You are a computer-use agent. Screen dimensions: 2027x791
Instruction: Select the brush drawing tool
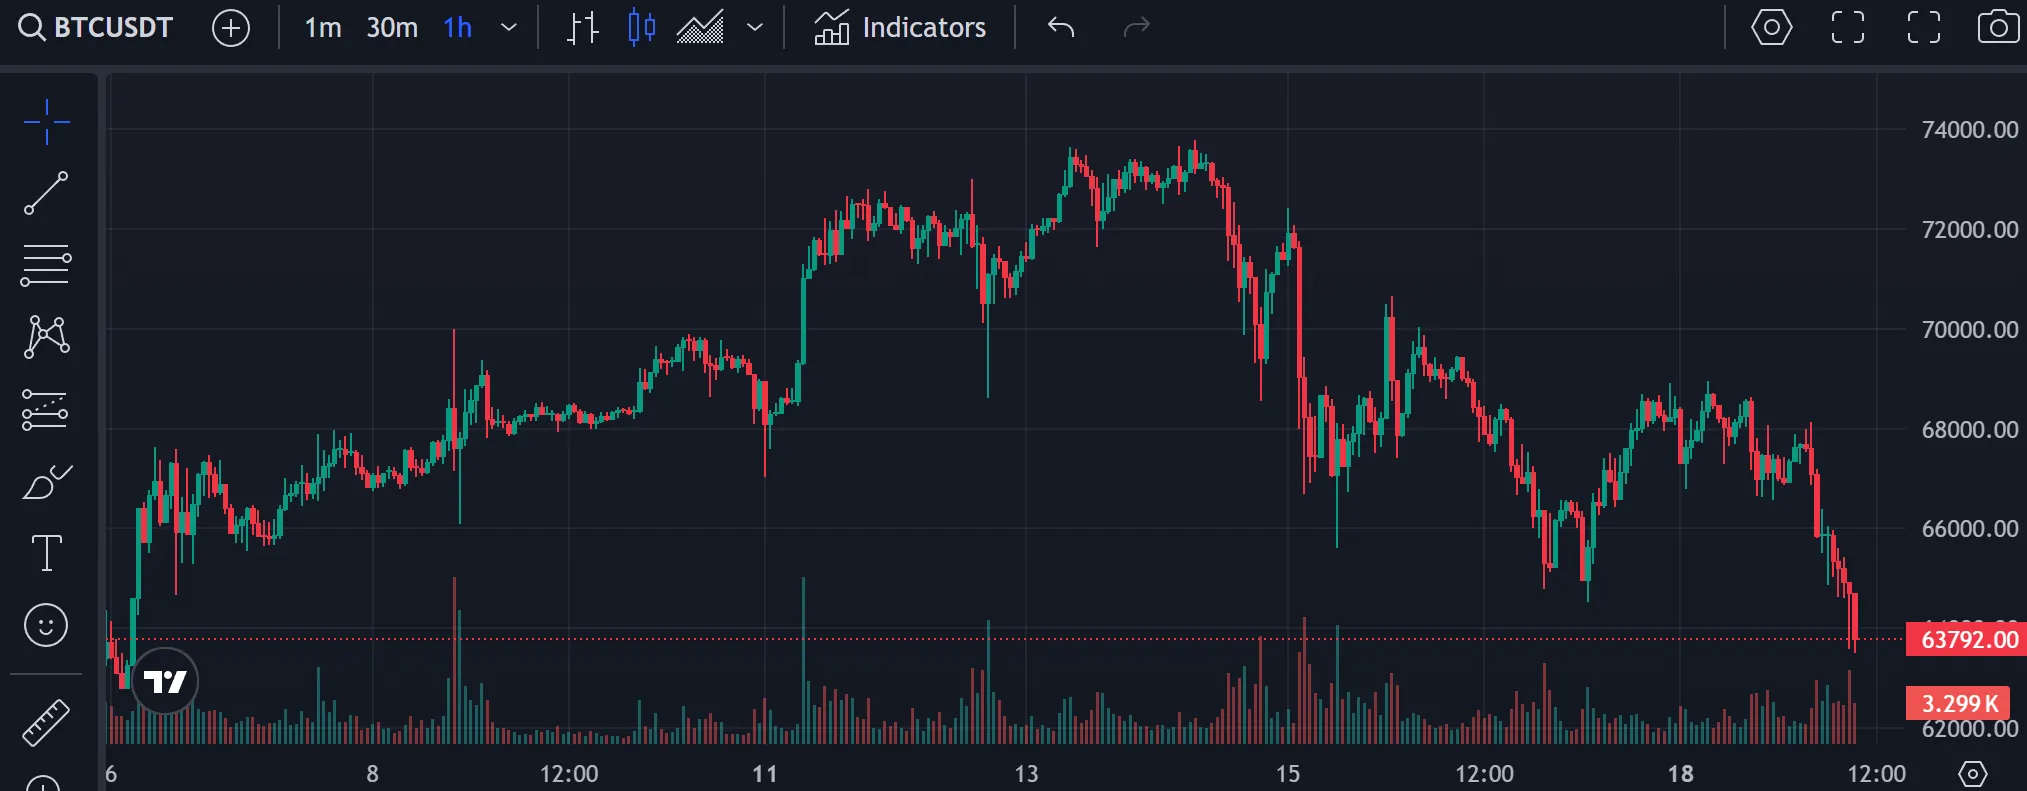pos(46,482)
